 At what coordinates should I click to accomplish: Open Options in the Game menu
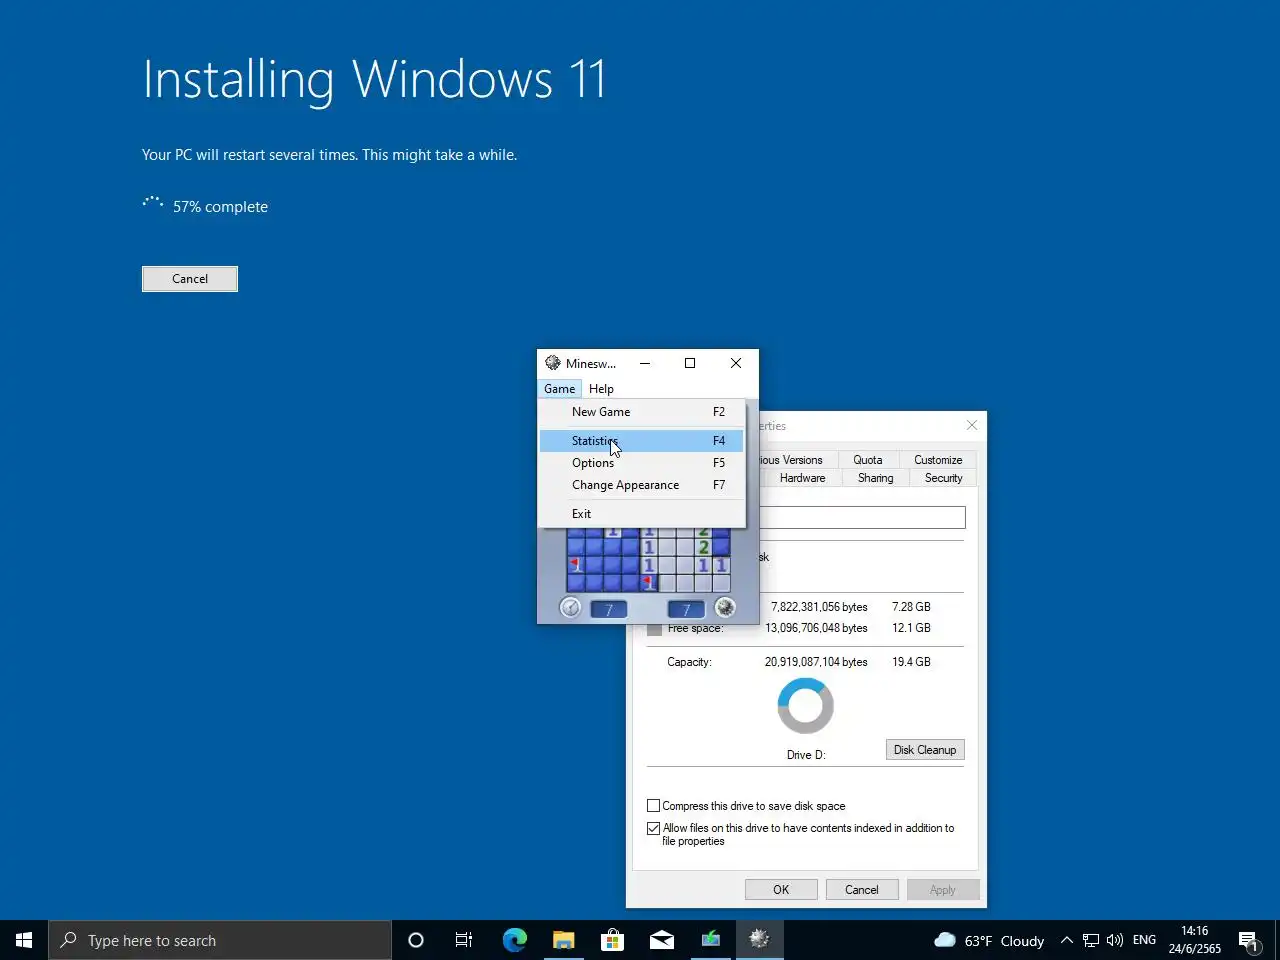(641, 463)
